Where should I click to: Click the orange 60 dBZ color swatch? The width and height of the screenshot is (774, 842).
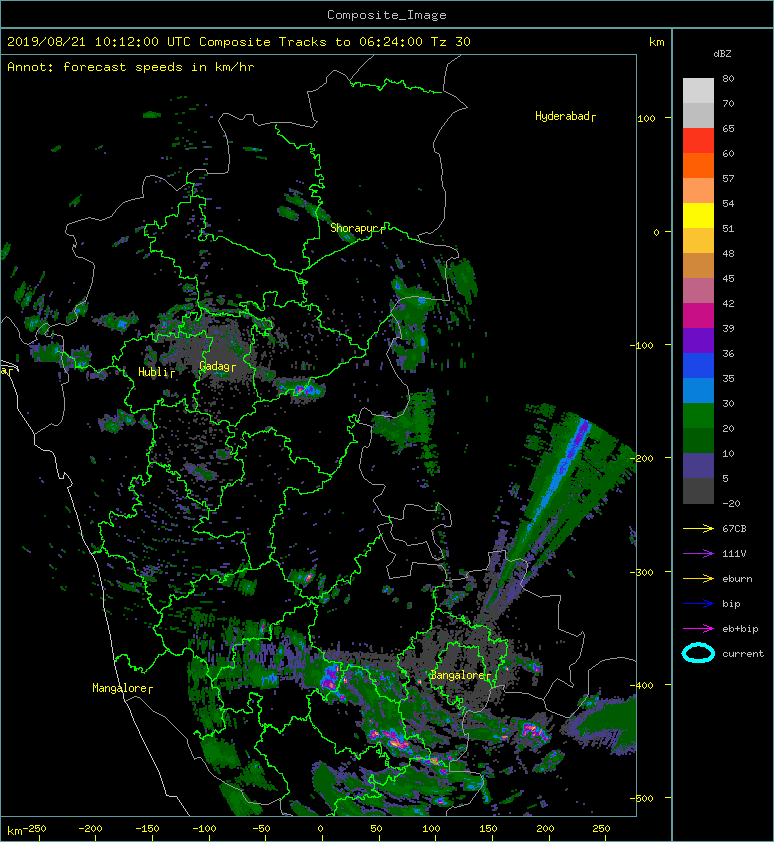point(698,165)
